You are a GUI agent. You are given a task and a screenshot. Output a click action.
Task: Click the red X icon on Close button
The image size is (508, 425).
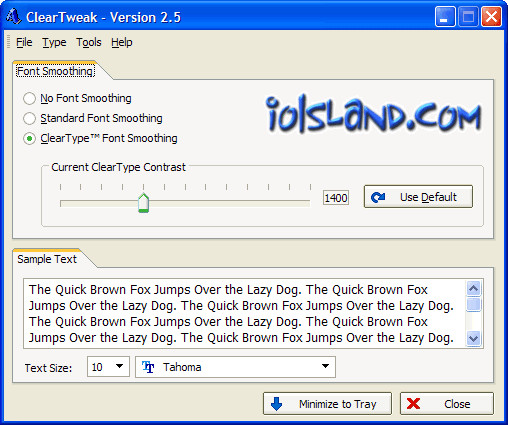coord(413,404)
